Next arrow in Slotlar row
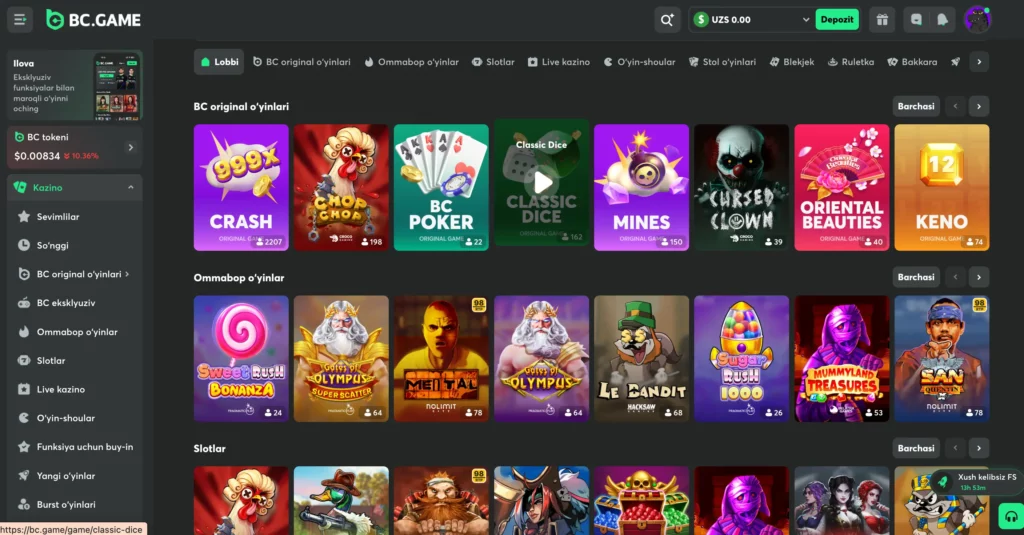The image size is (1024, 535). [x=978, y=448]
